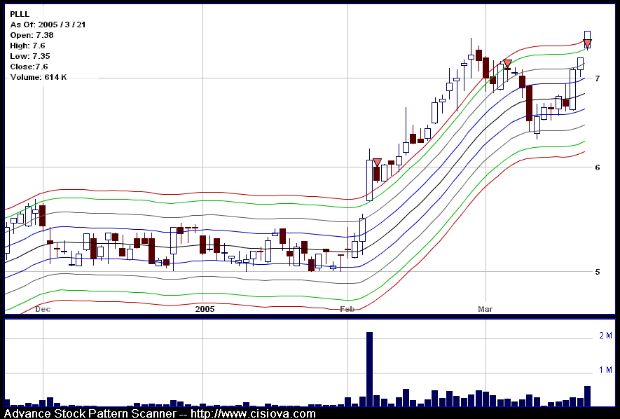Click the red triangle marker in early March

507,63
